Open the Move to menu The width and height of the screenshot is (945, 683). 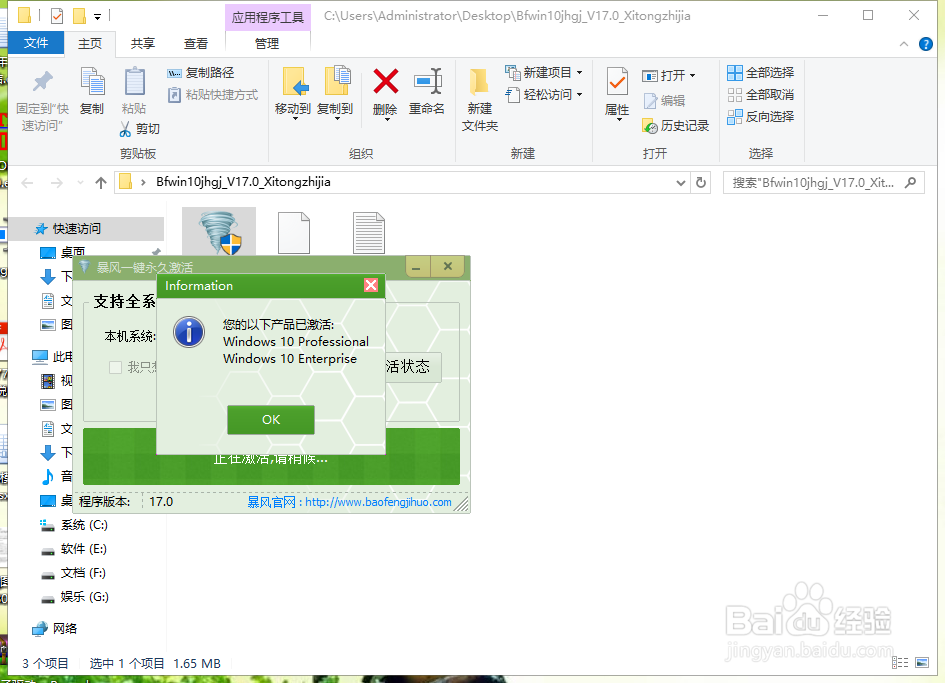coord(293,93)
